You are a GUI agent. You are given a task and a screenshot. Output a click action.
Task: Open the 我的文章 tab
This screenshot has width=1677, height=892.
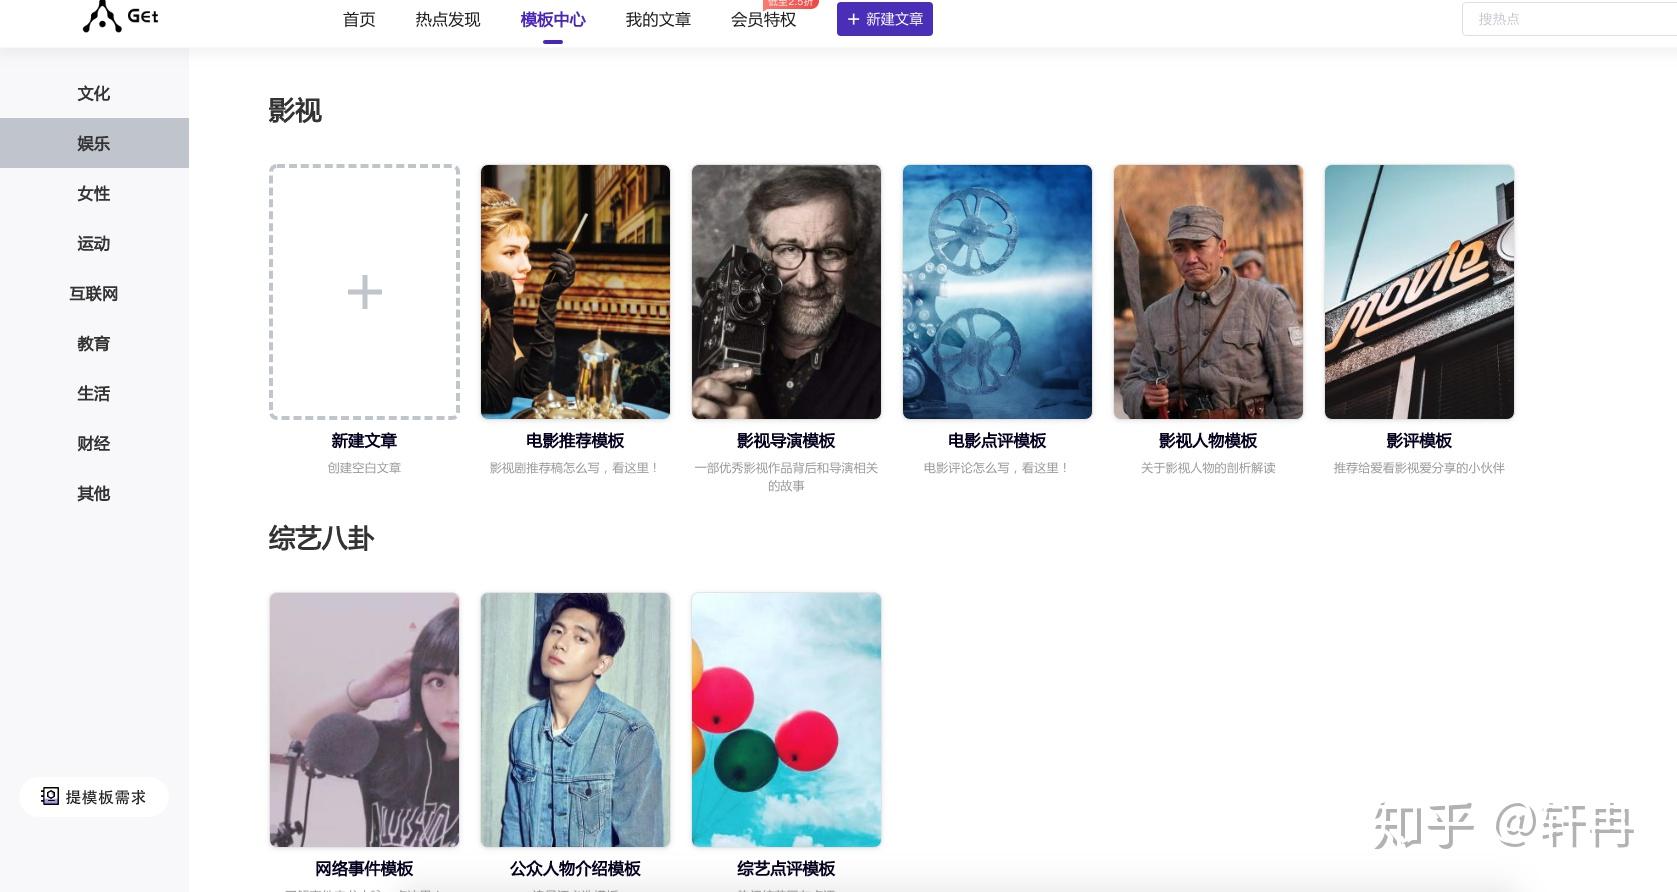click(x=658, y=19)
